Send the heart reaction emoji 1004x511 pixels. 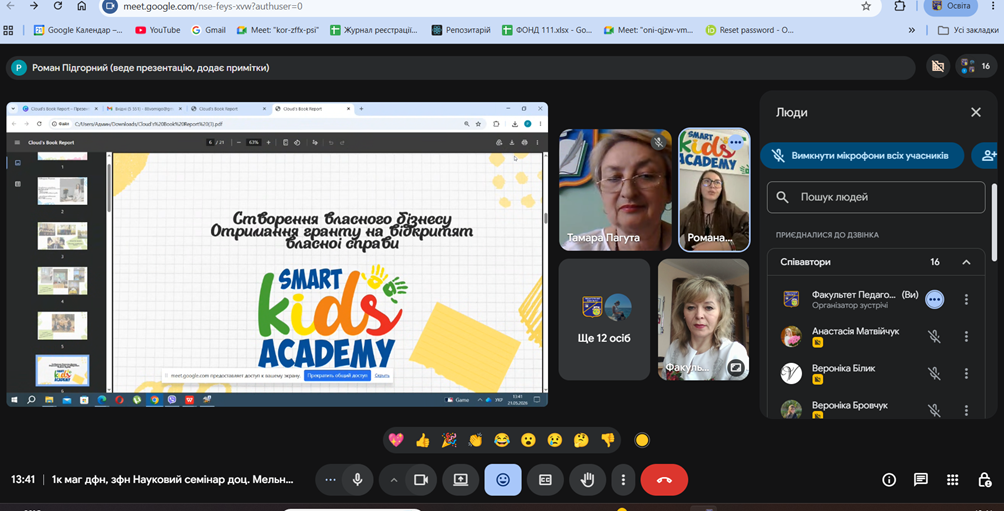pos(396,440)
